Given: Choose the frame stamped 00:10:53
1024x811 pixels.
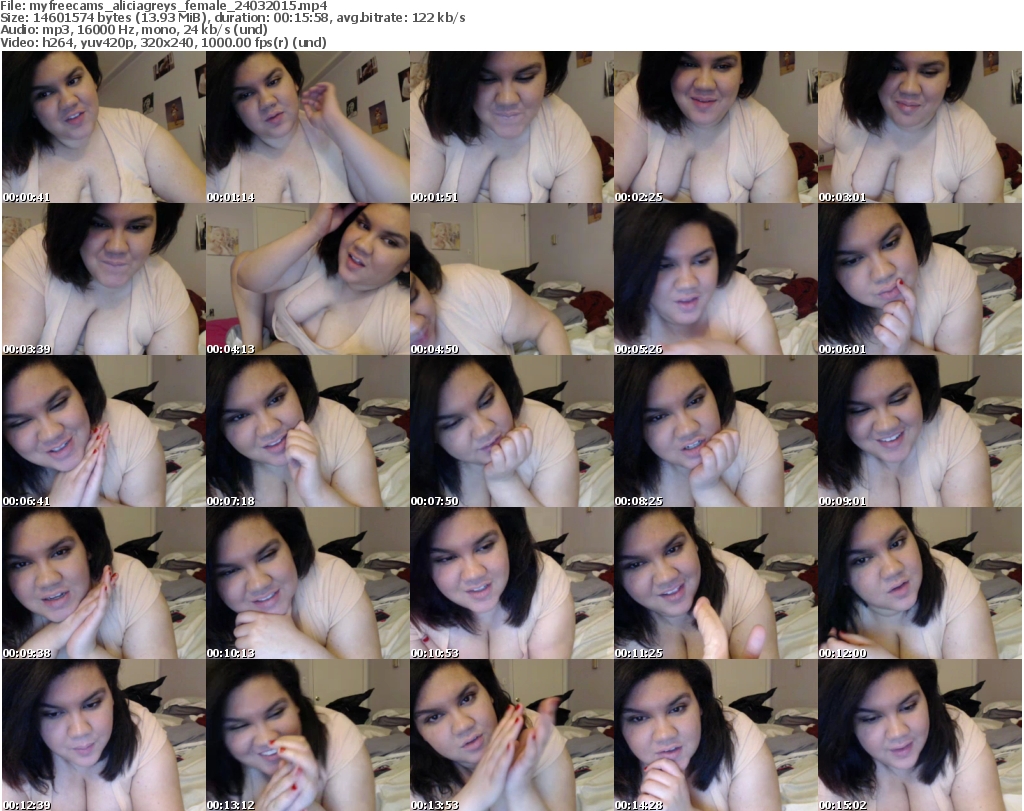Looking at the screenshot, I should 511,583.
